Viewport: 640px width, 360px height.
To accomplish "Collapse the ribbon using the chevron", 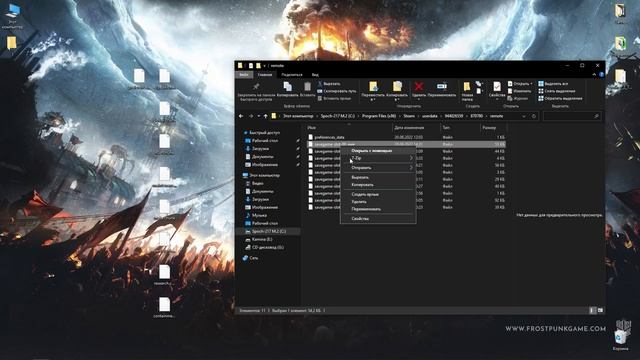I will pyautogui.click(x=594, y=75).
